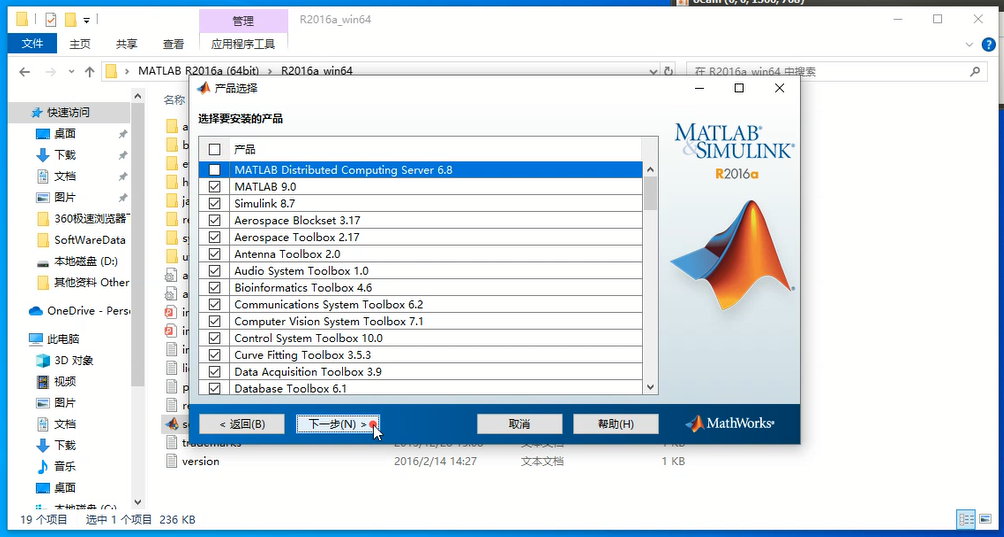Viewport: 1004px width, 537px height.
Task: Open the 主页 ribbon tab
Action: [80, 44]
